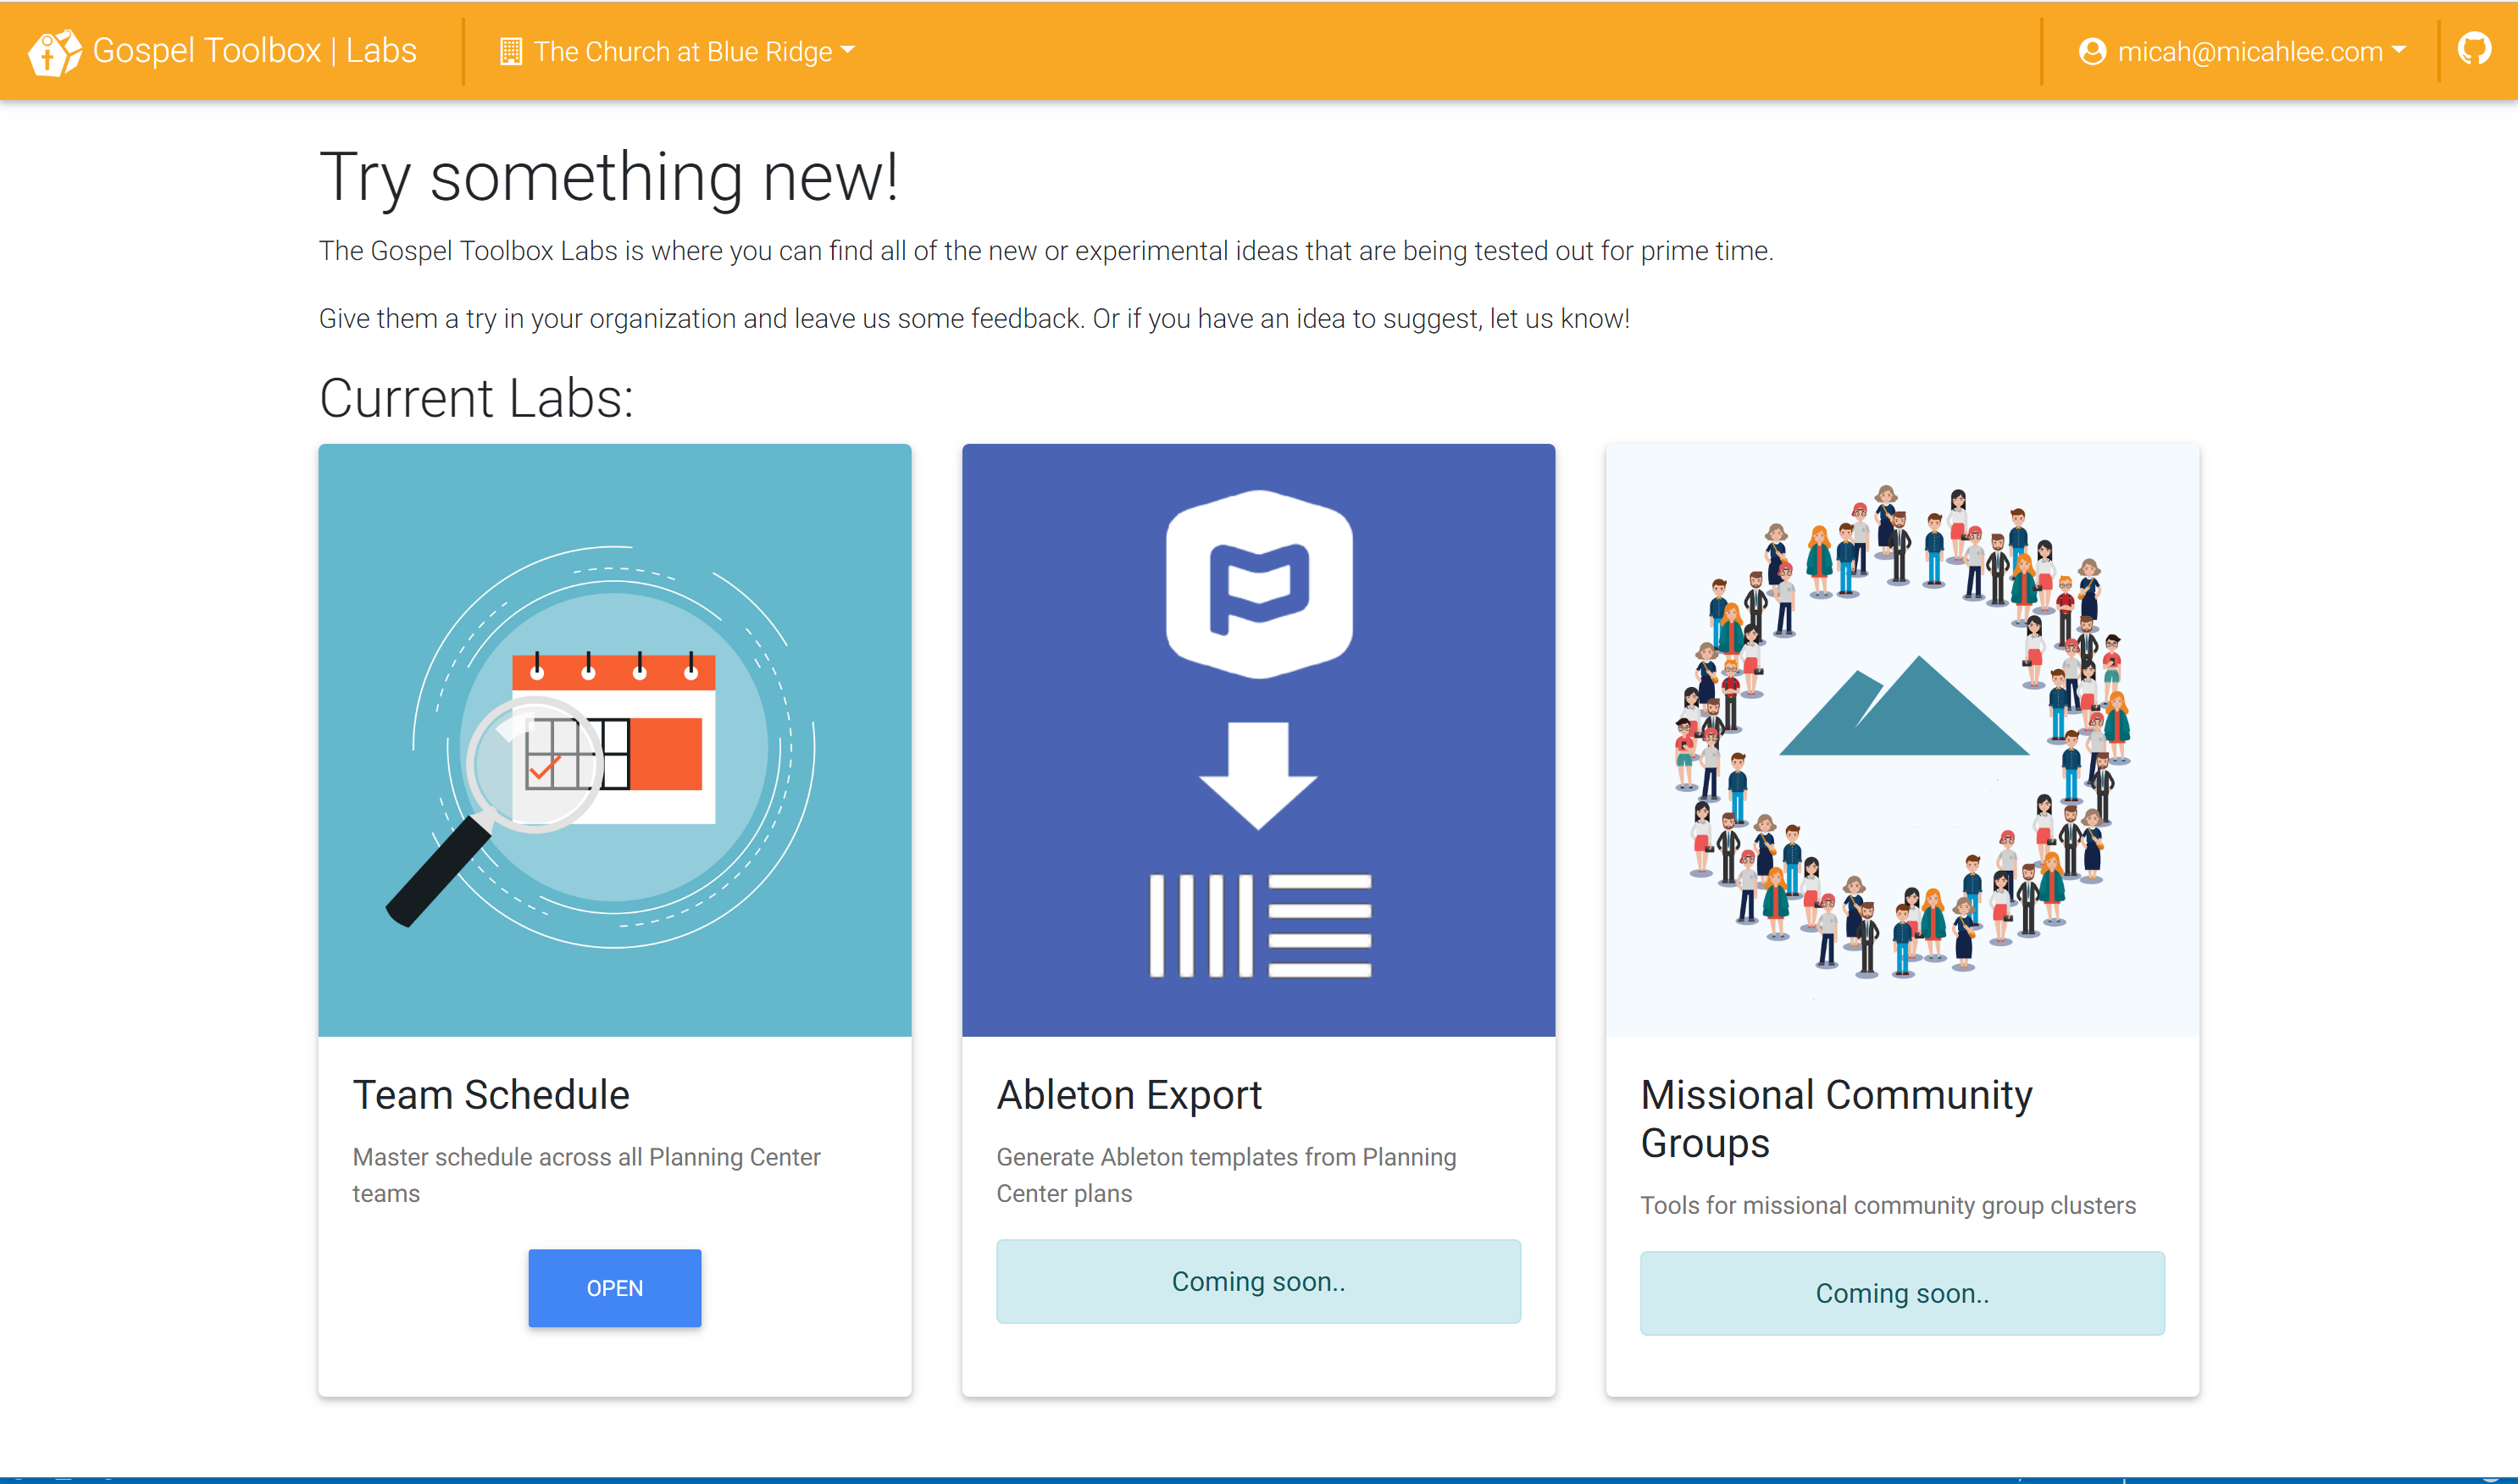Viewport: 2518px width, 1484px height.
Task: Click the Ableton Export Coming soon button
Action: click(1258, 1281)
